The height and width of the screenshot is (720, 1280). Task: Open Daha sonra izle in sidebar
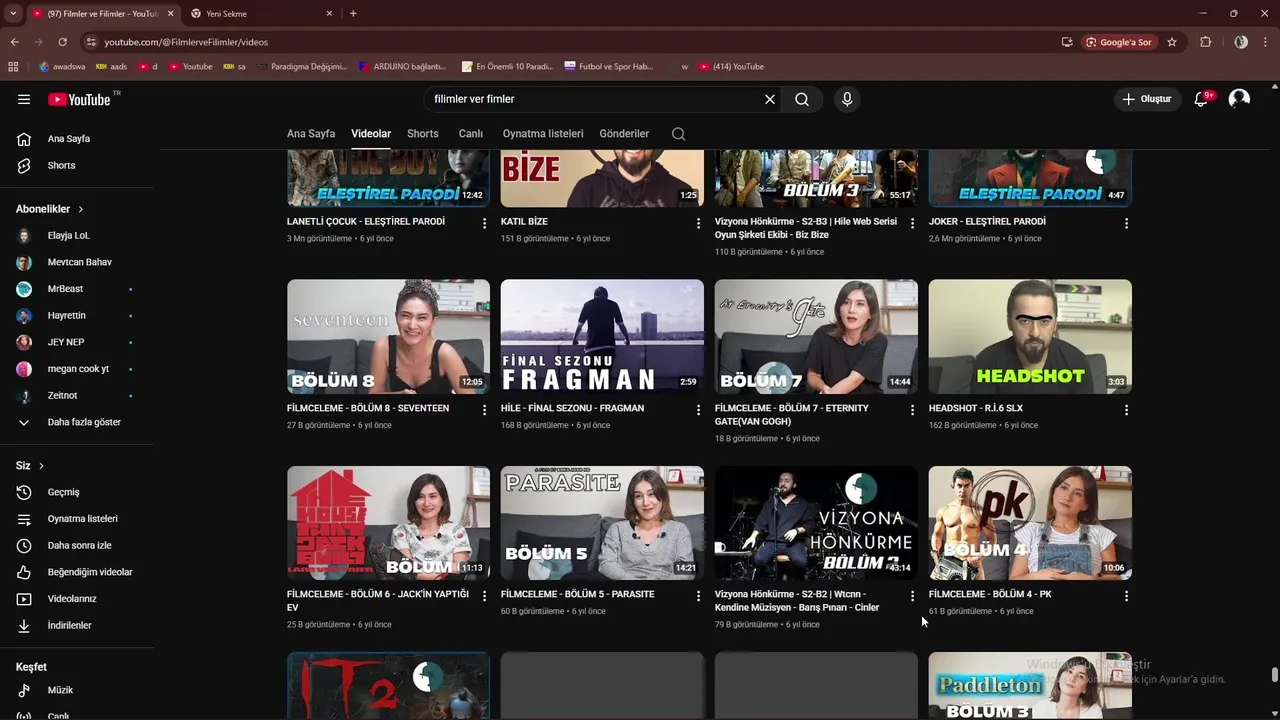coord(80,545)
